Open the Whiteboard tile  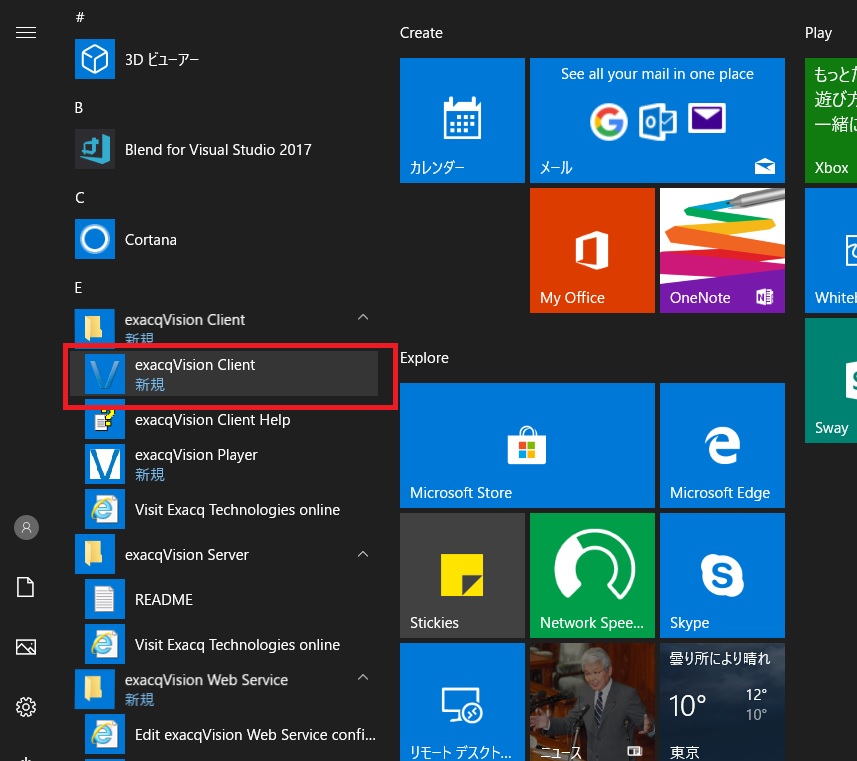click(x=831, y=250)
